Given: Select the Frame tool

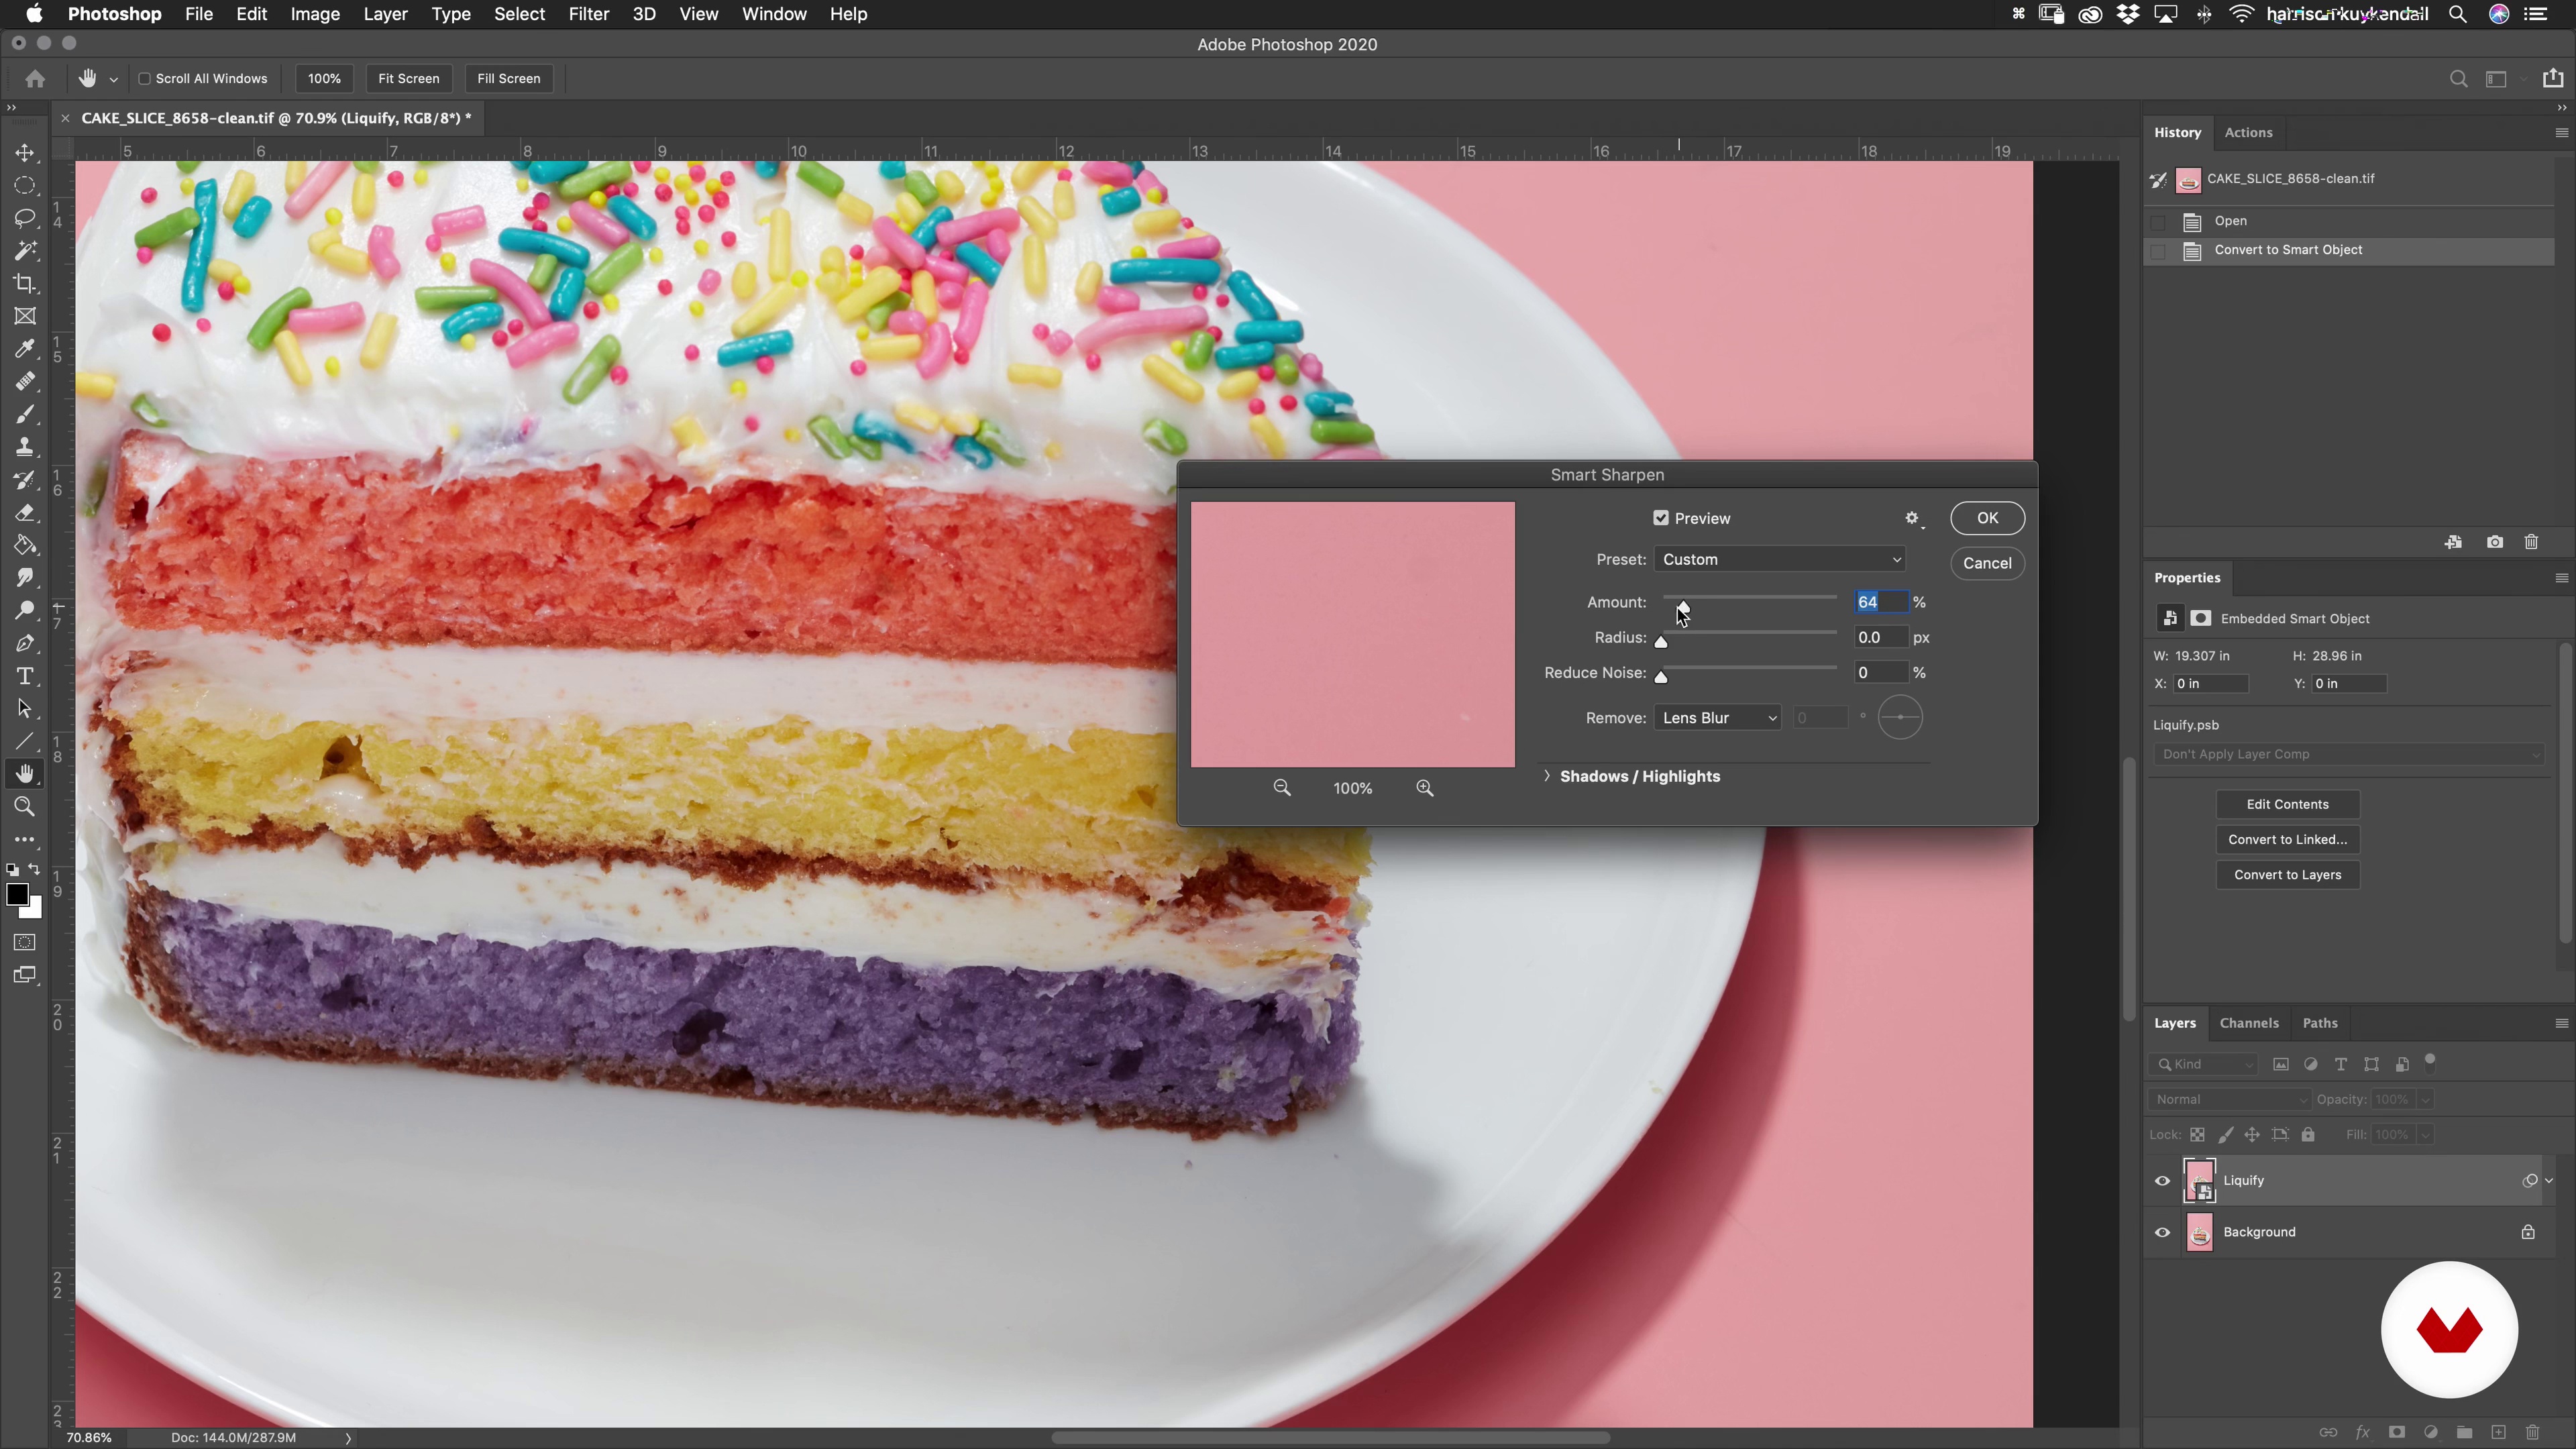Looking at the screenshot, I should [25, 316].
